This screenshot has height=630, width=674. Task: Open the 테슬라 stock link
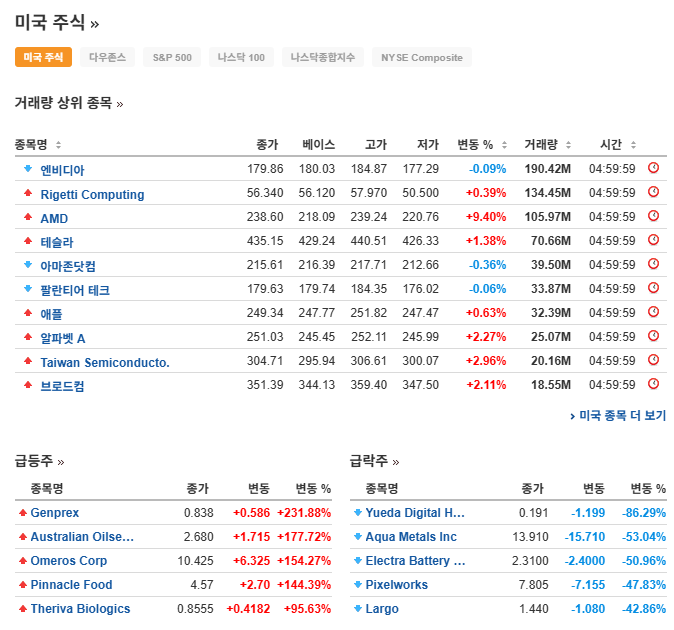click(x=57, y=242)
